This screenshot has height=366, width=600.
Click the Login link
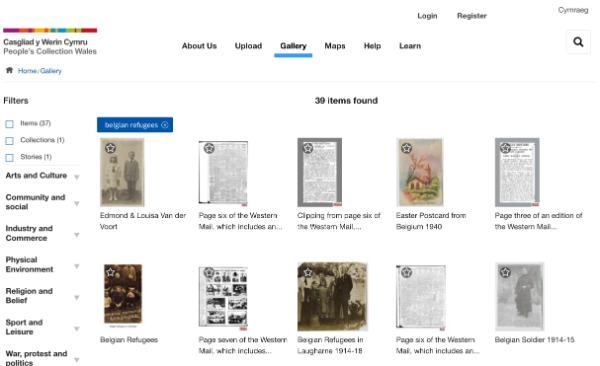pyautogui.click(x=427, y=16)
